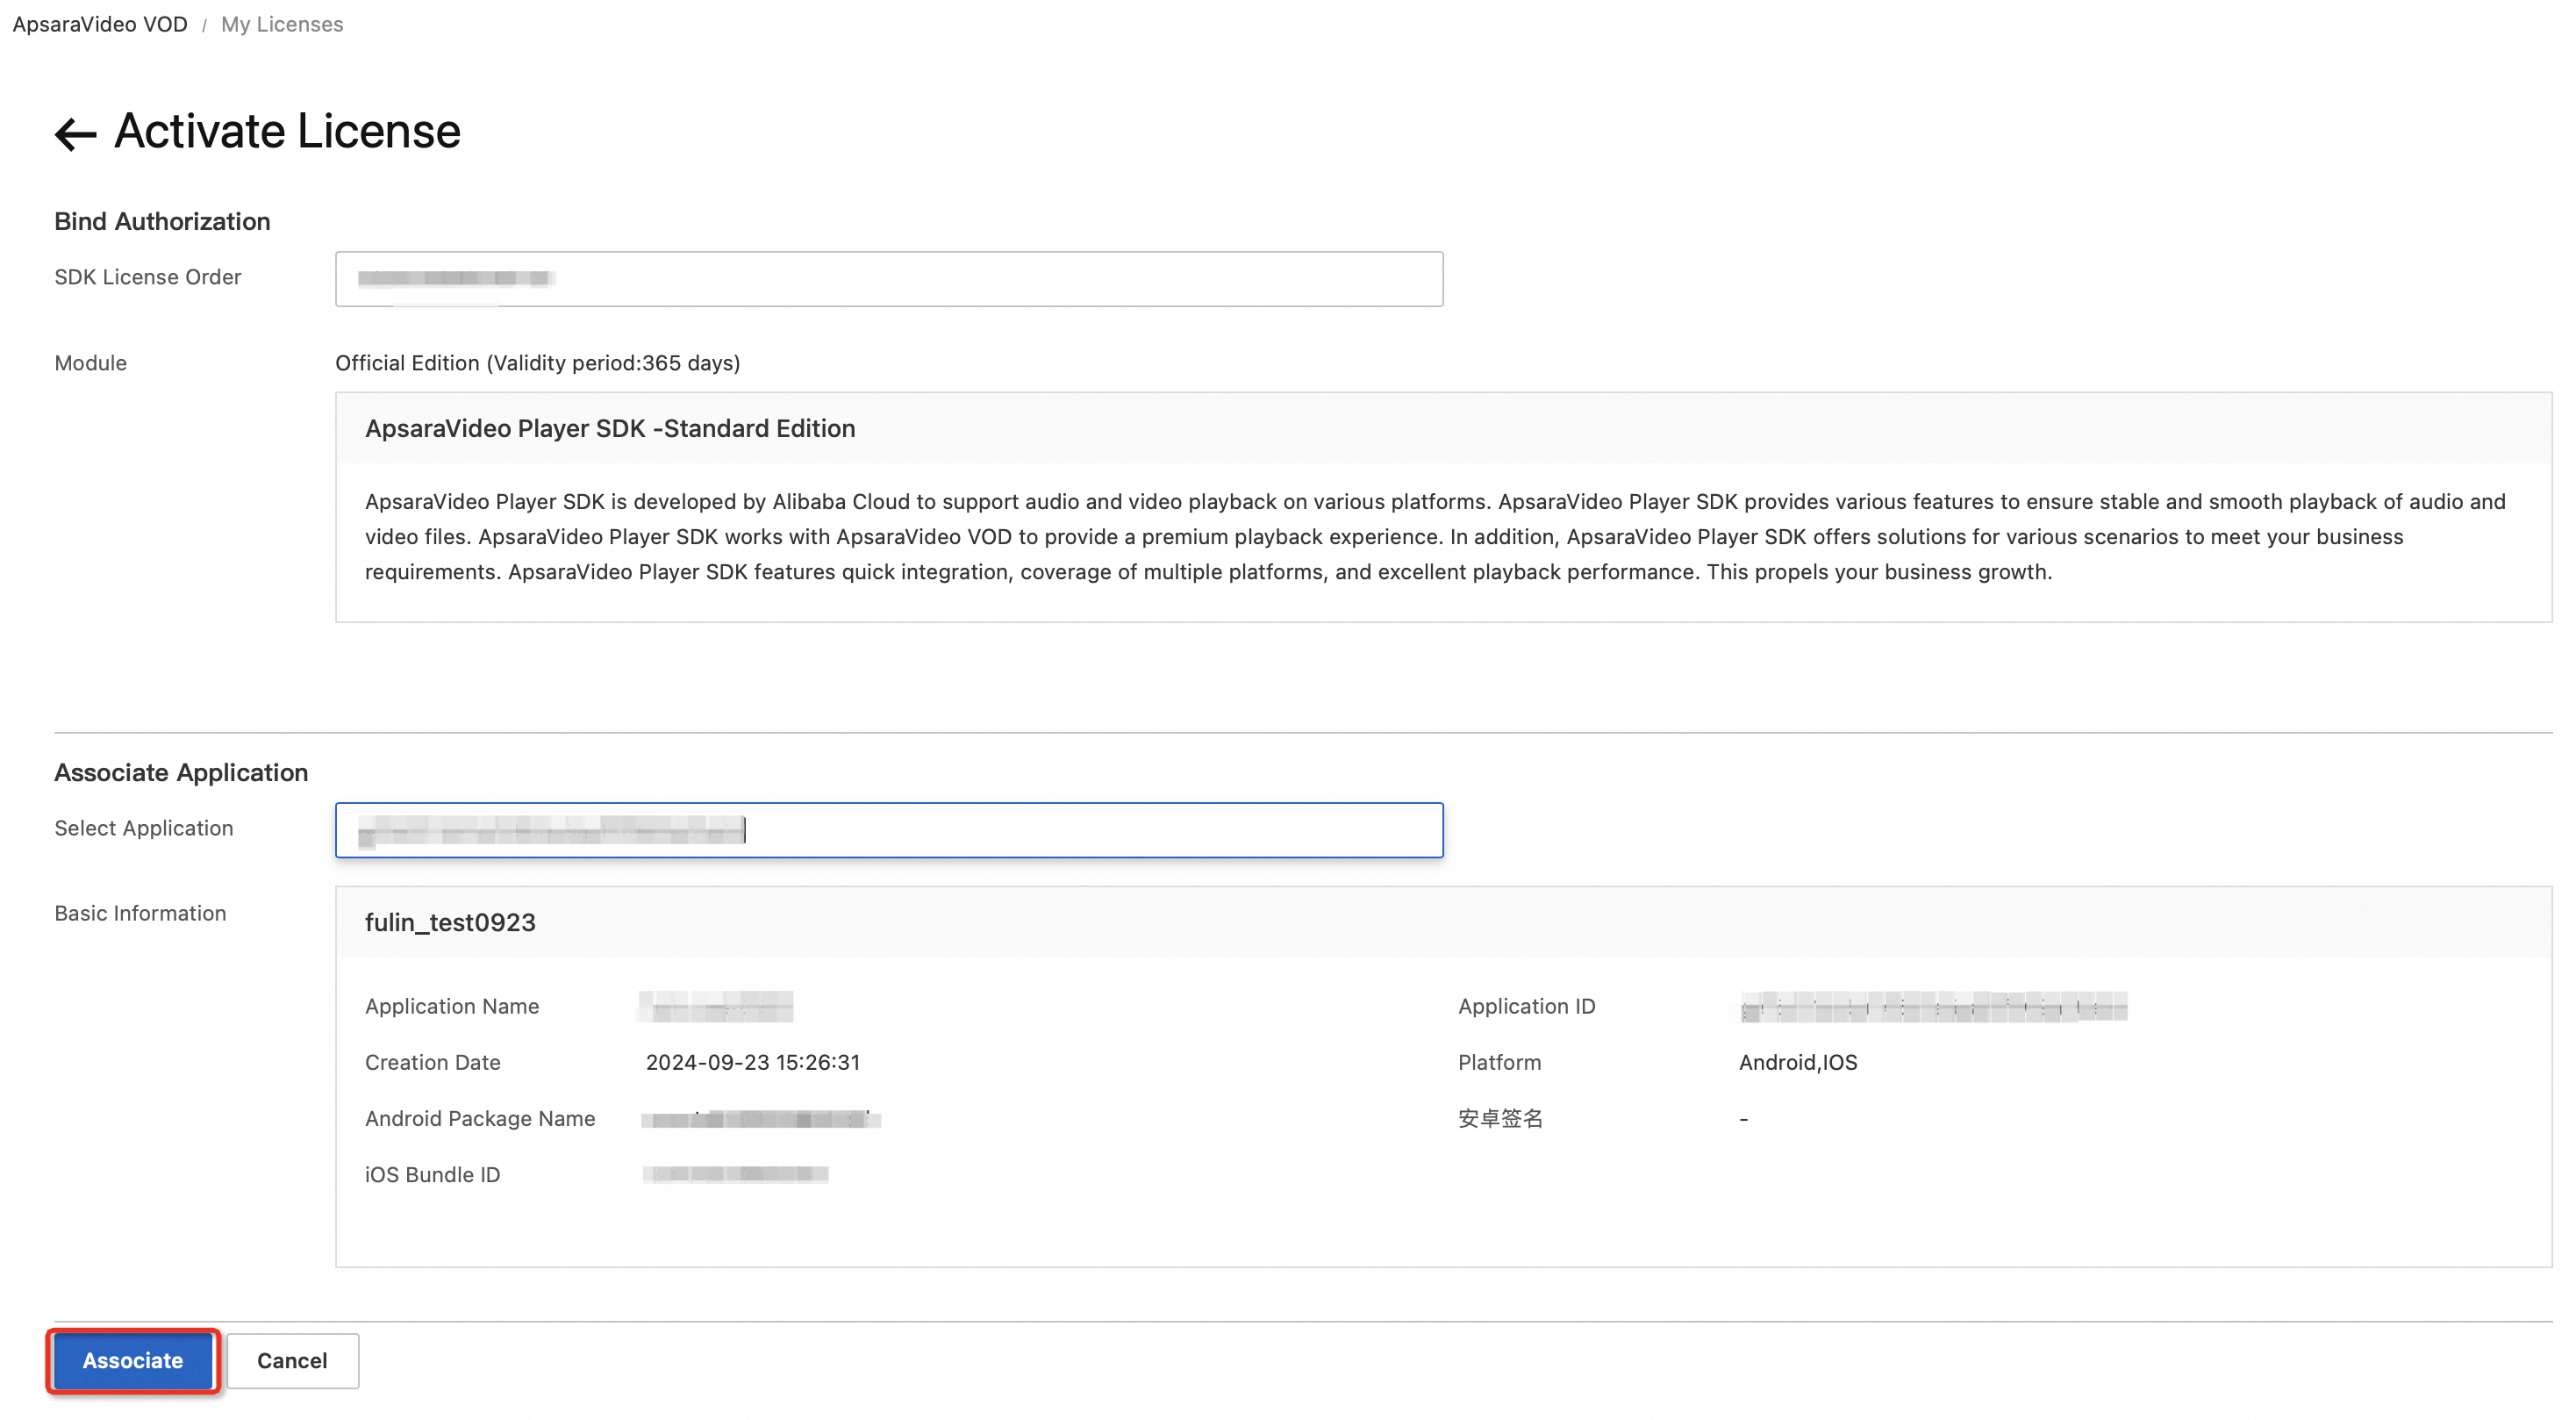Click the blurred Application ID value
This screenshot has width=2576, height=1420.
pyautogui.click(x=1934, y=1007)
